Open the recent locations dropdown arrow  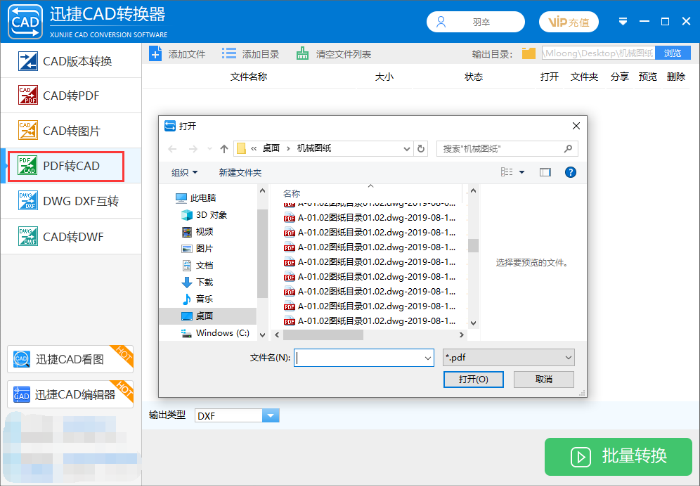pyautogui.click(x=209, y=149)
